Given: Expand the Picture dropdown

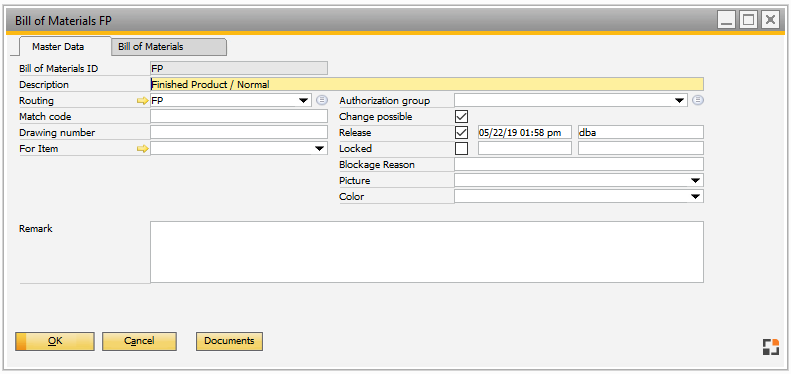Looking at the screenshot, I should [696, 181].
